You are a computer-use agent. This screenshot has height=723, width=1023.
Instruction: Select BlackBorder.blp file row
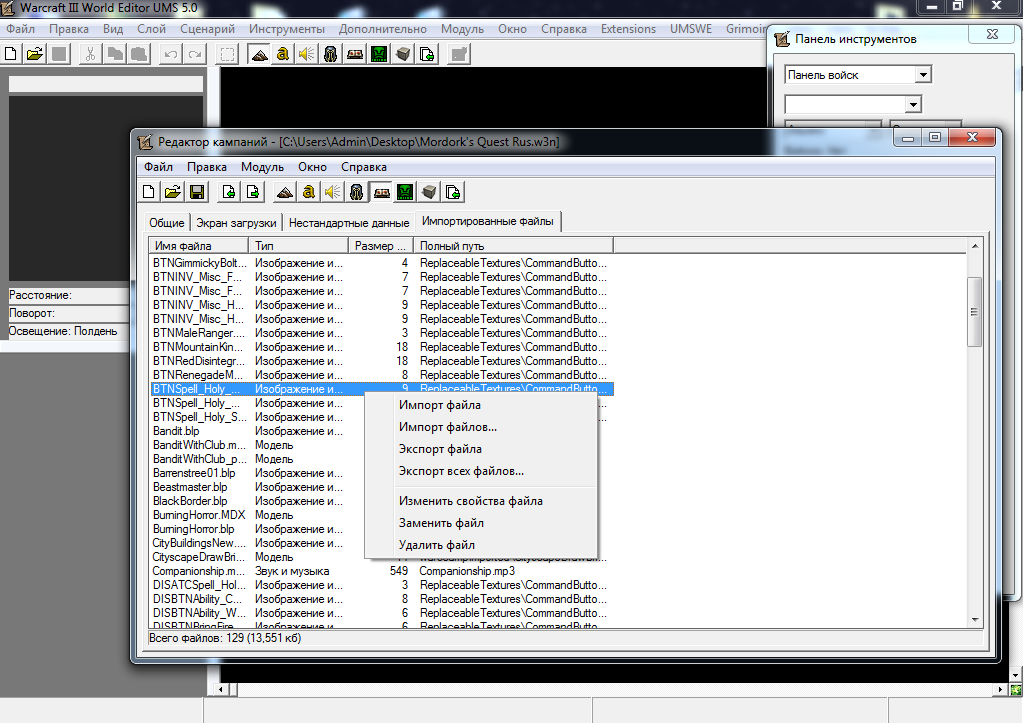[x=381, y=501]
